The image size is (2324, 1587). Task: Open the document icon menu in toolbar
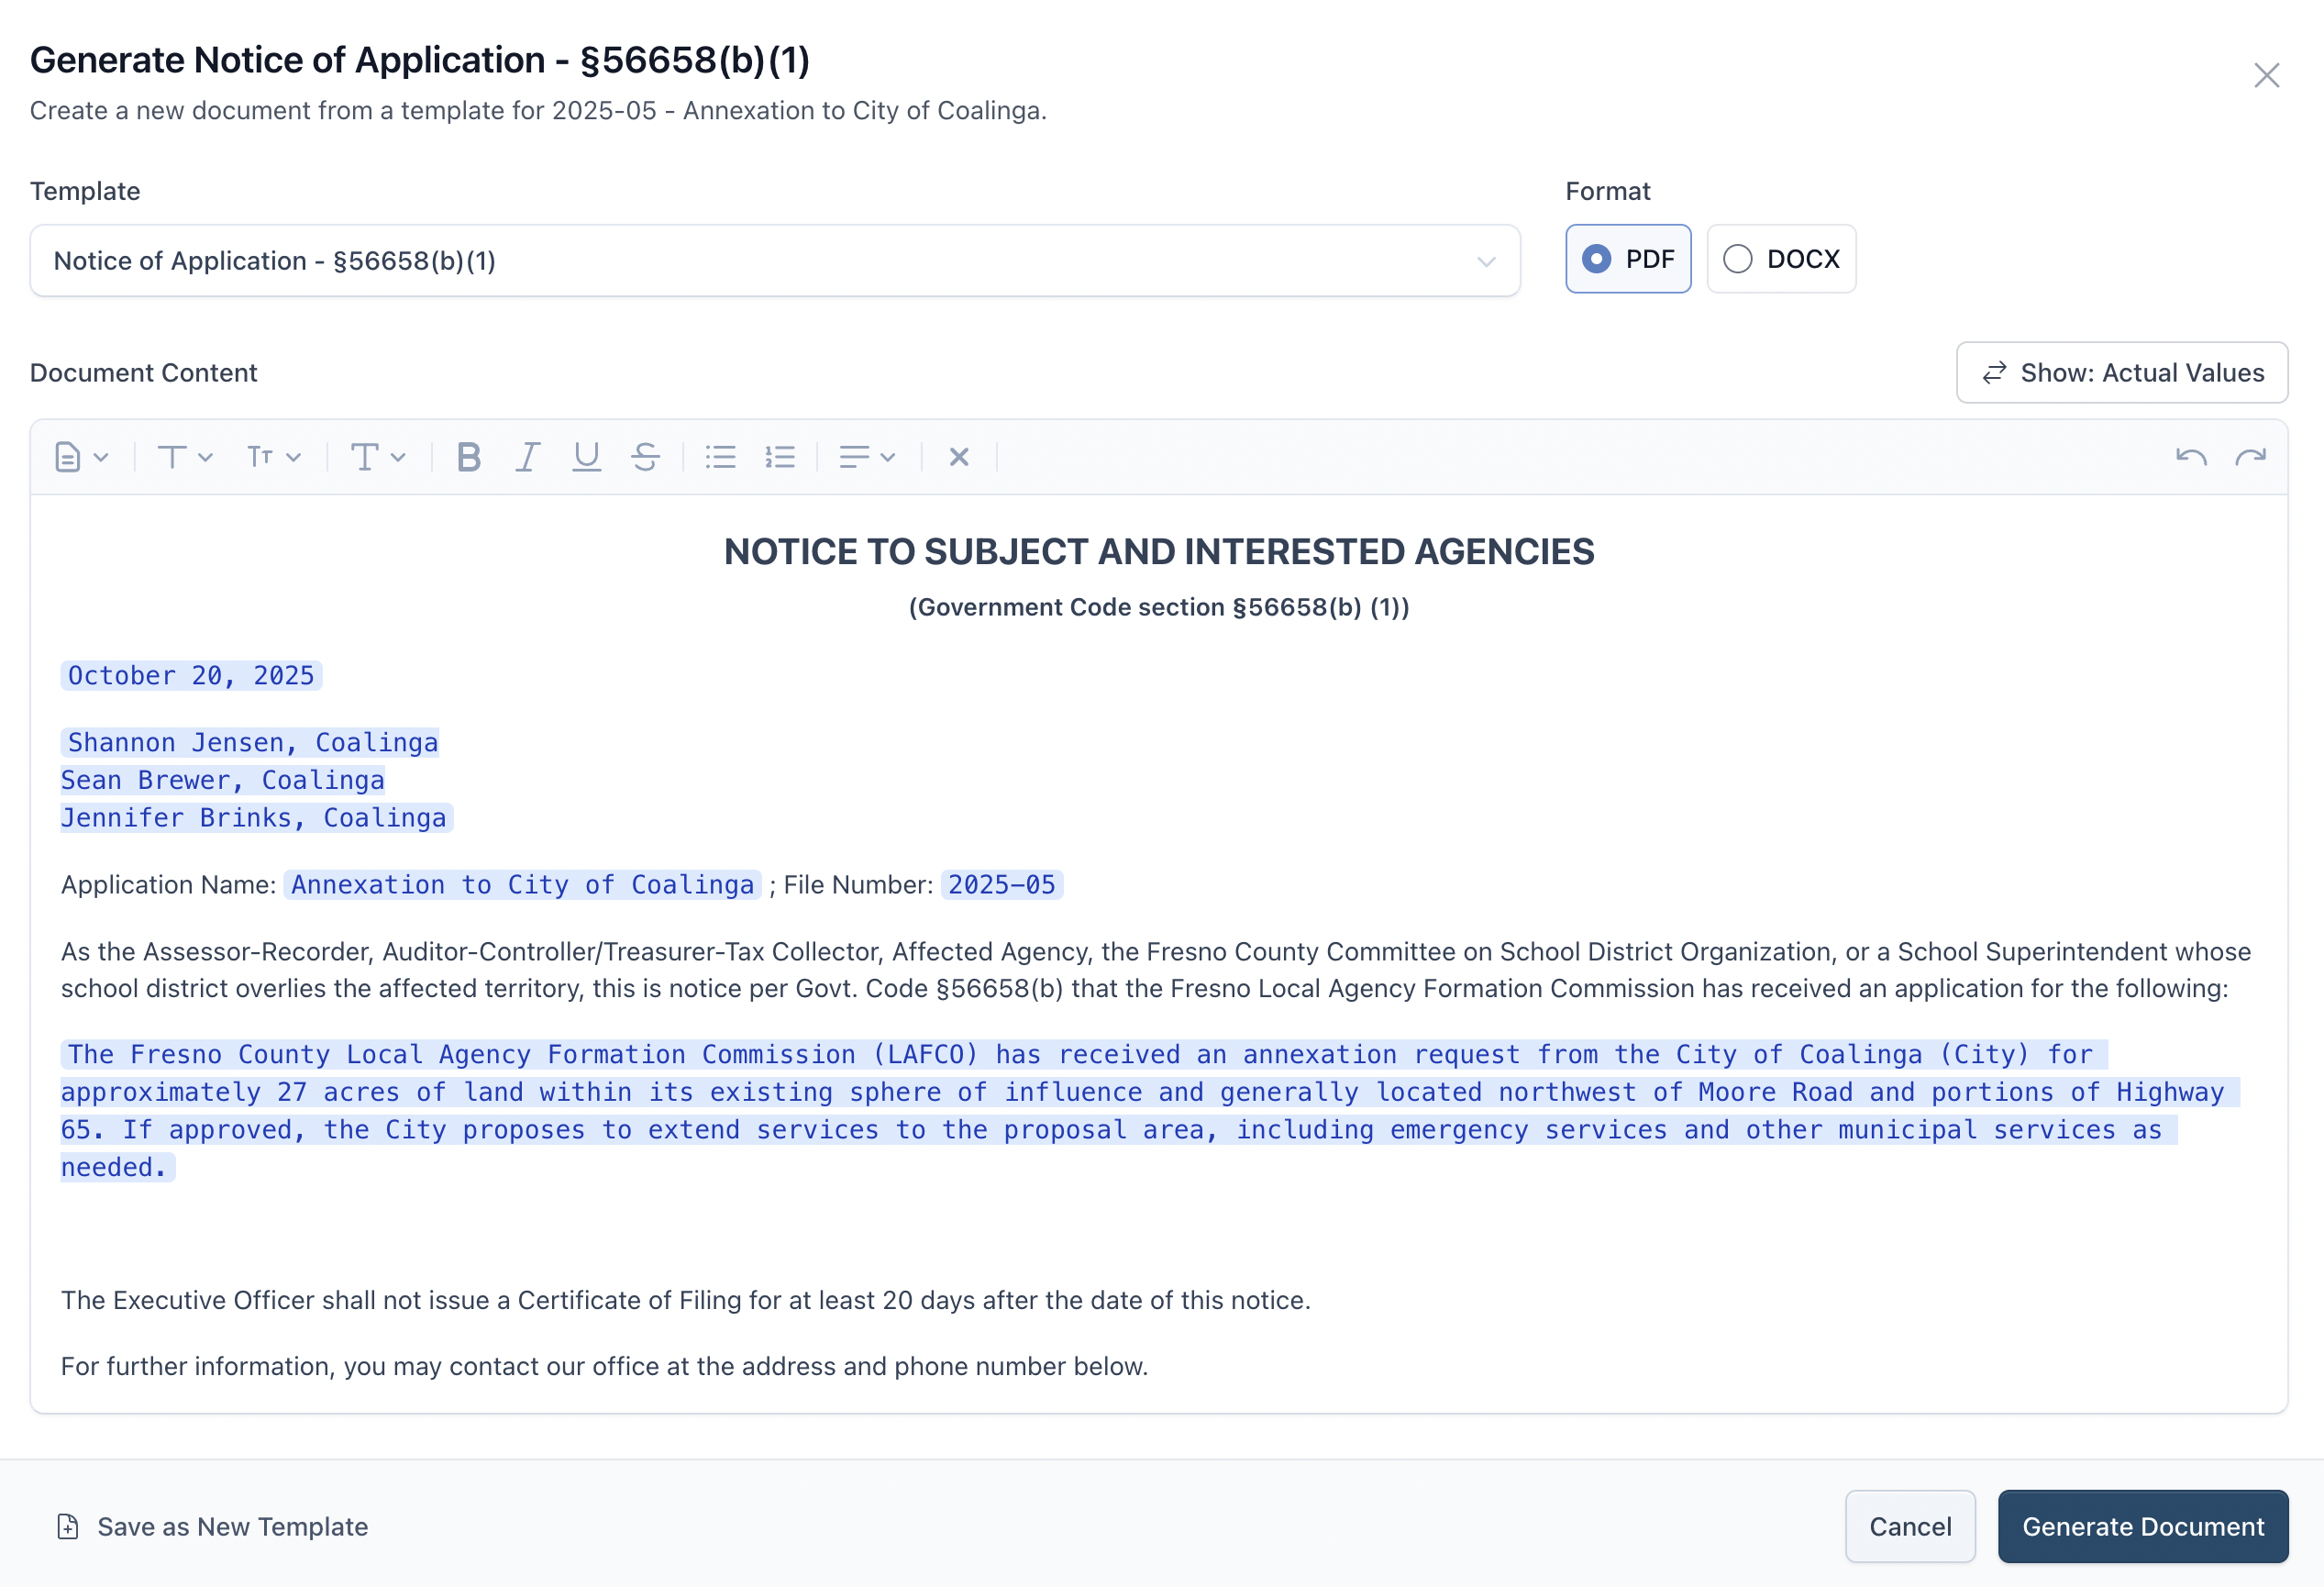[80, 457]
